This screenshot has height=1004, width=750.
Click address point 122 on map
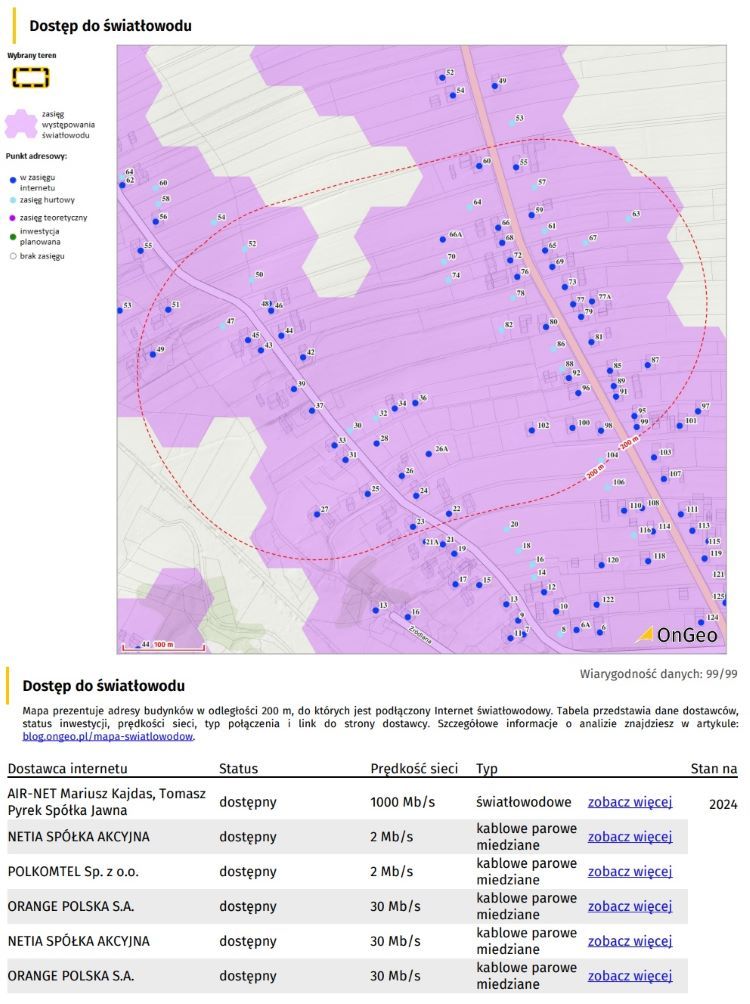coord(596,604)
